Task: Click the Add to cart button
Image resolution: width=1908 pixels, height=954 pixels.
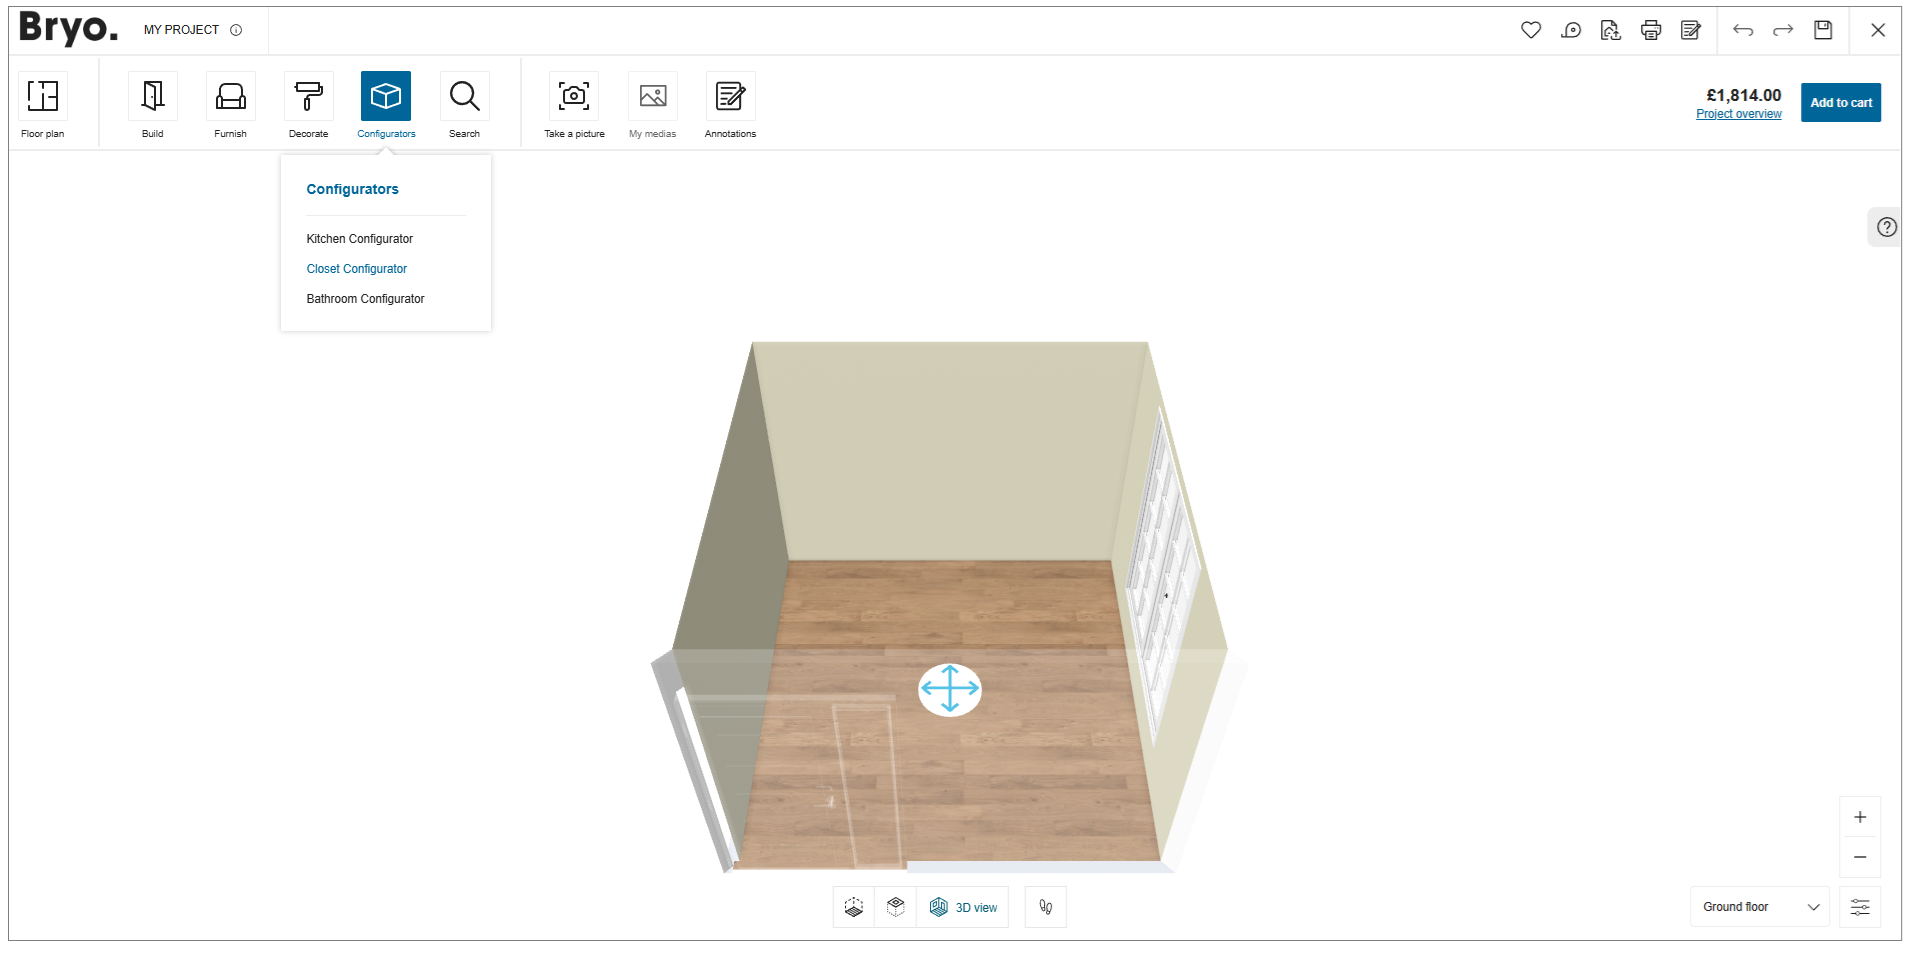Action: [1841, 102]
